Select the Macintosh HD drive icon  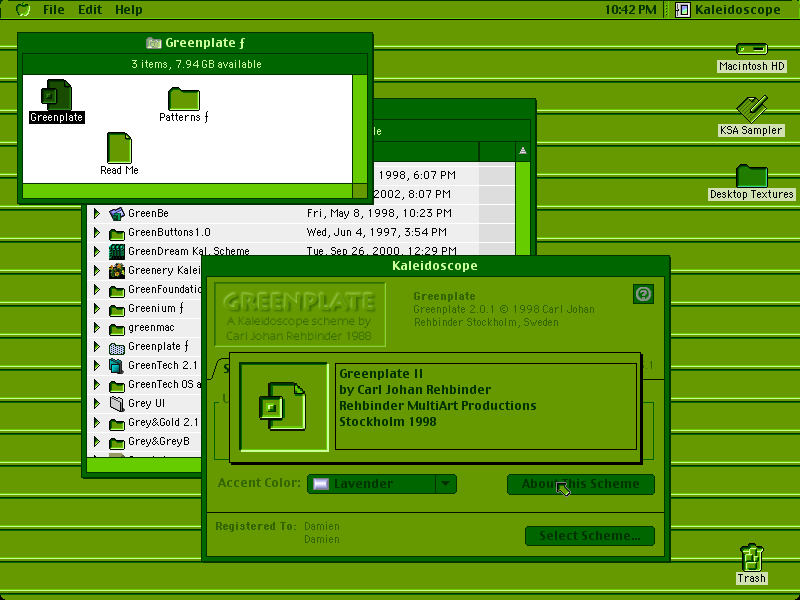[x=752, y=49]
